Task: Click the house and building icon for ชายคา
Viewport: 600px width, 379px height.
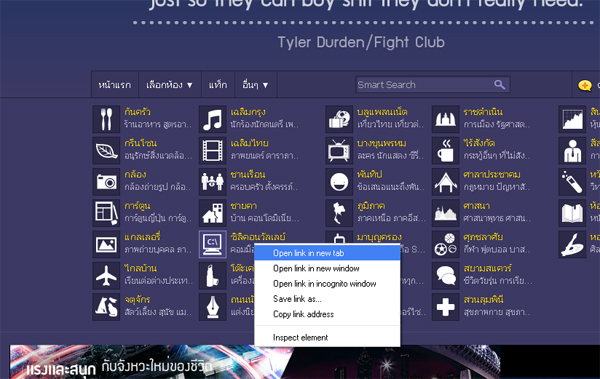Action: pyautogui.click(x=213, y=213)
